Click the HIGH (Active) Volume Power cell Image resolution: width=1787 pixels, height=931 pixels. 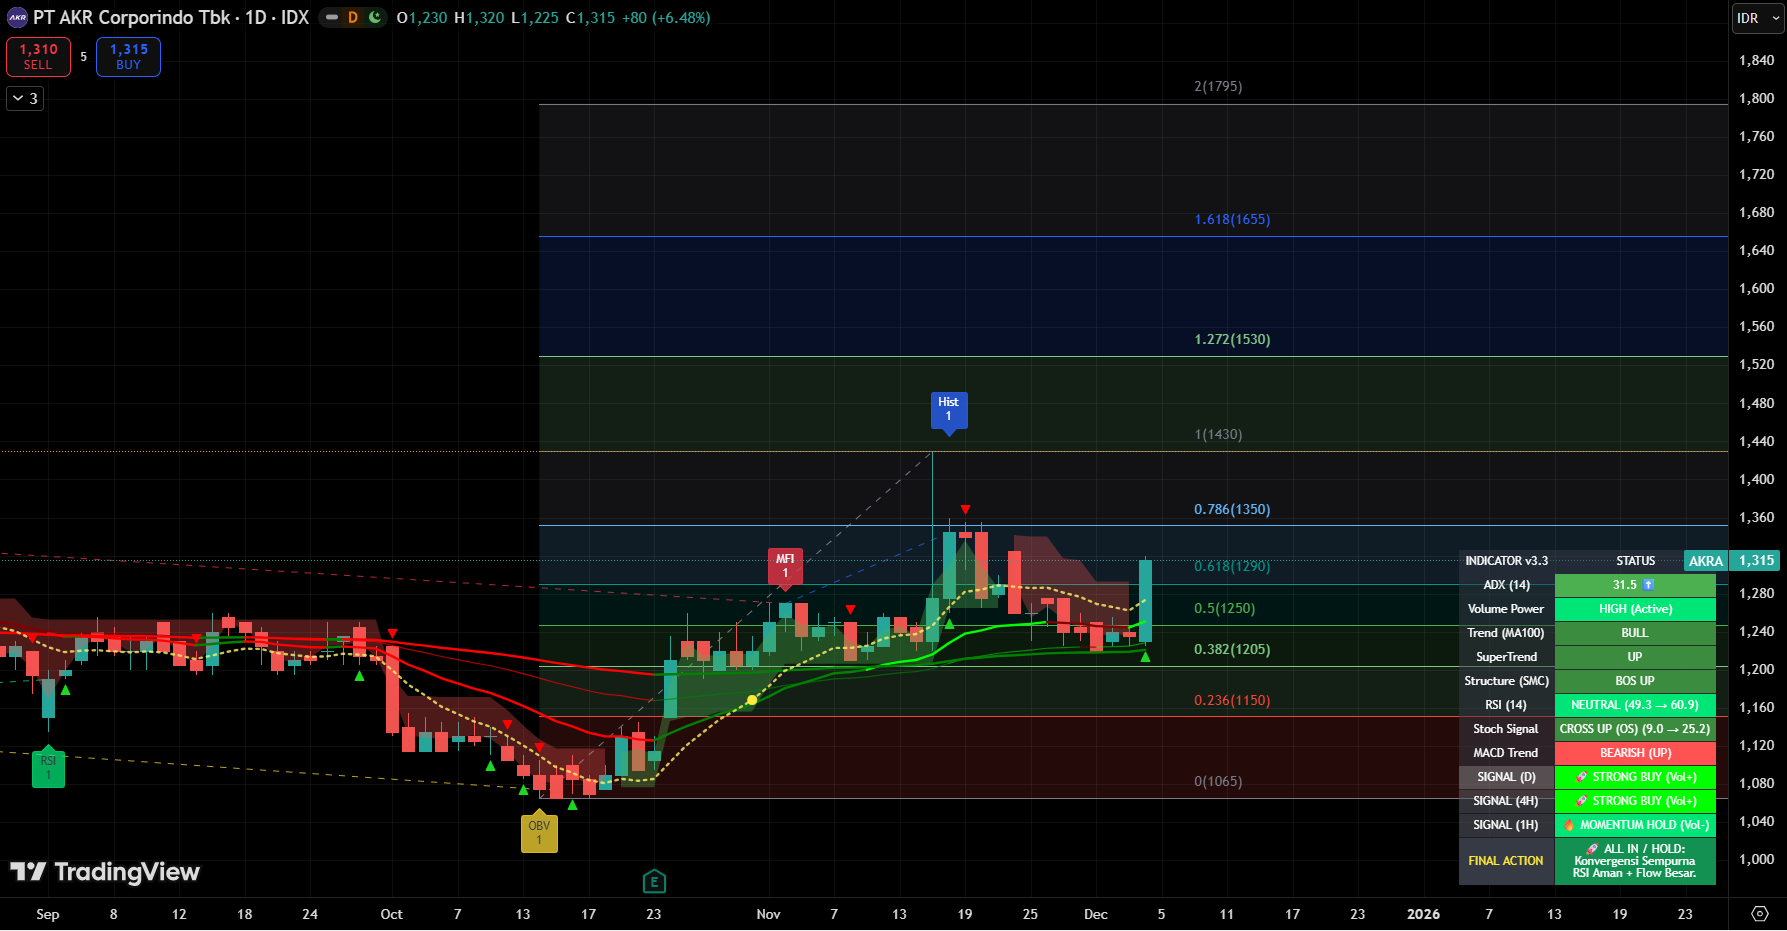[x=1635, y=609]
